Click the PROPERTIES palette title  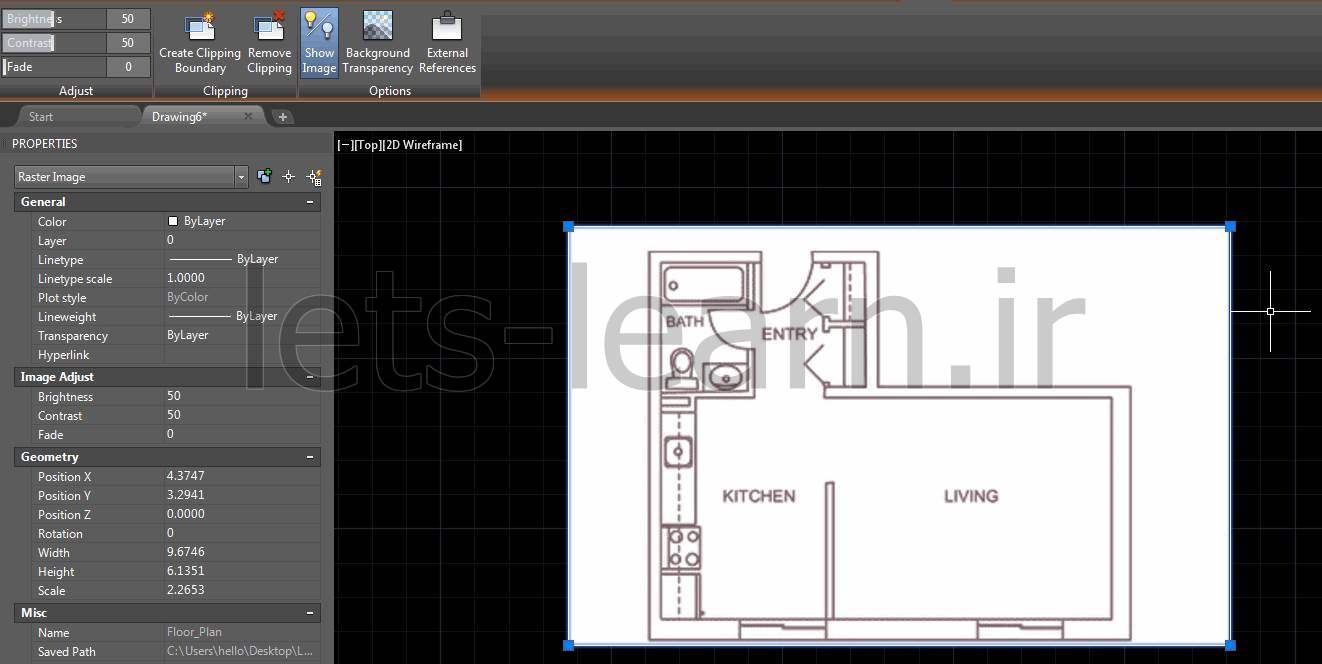click(x=45, y=144)
